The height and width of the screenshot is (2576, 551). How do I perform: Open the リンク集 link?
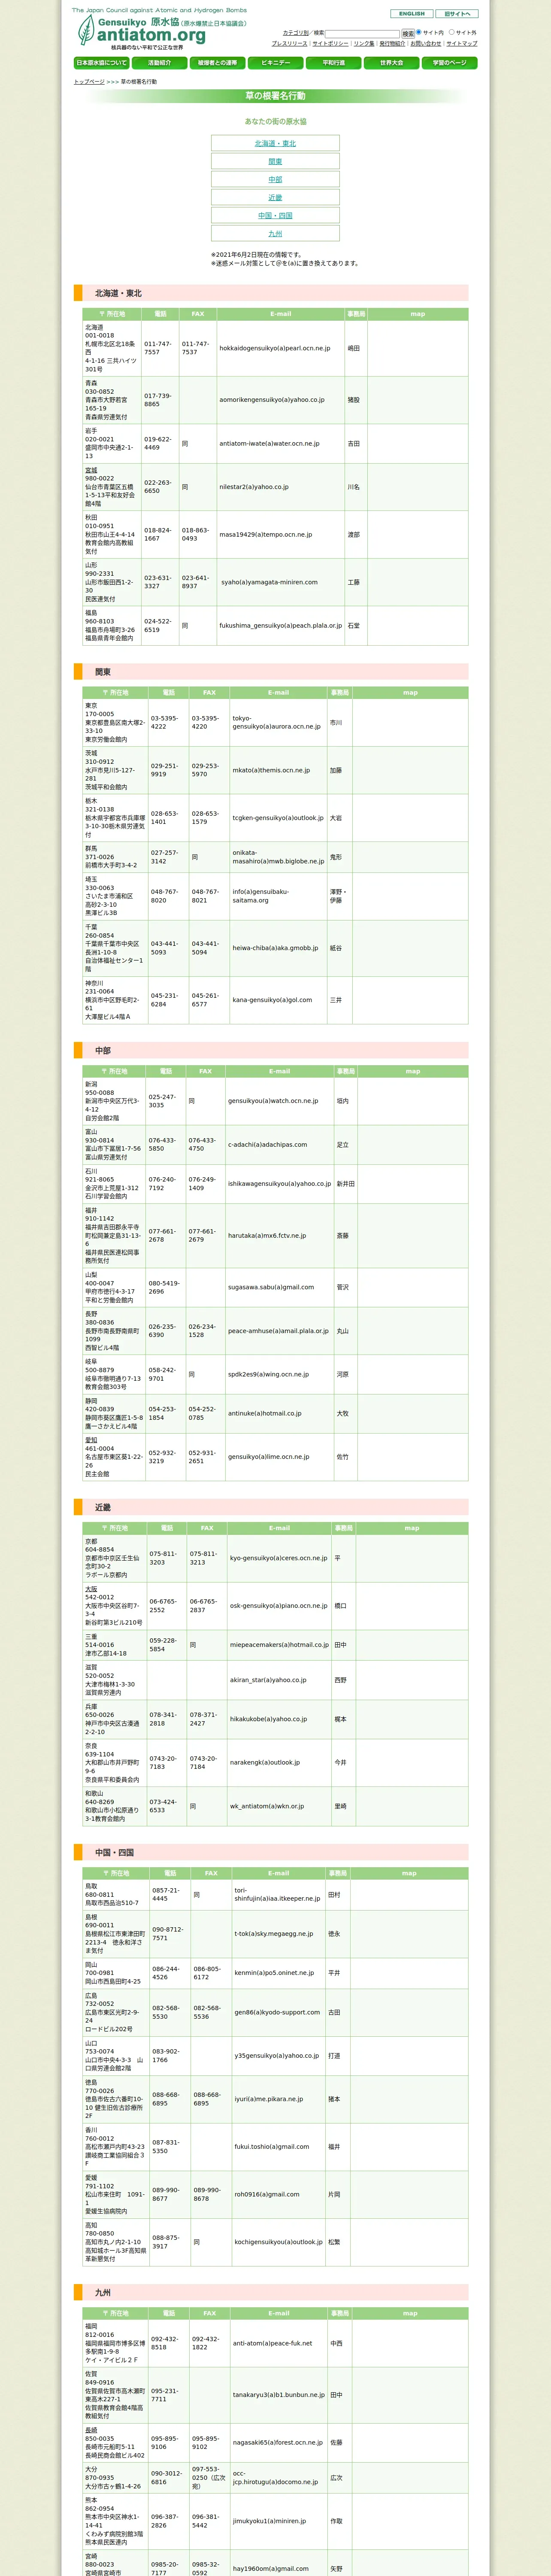[x=364, y=43]
